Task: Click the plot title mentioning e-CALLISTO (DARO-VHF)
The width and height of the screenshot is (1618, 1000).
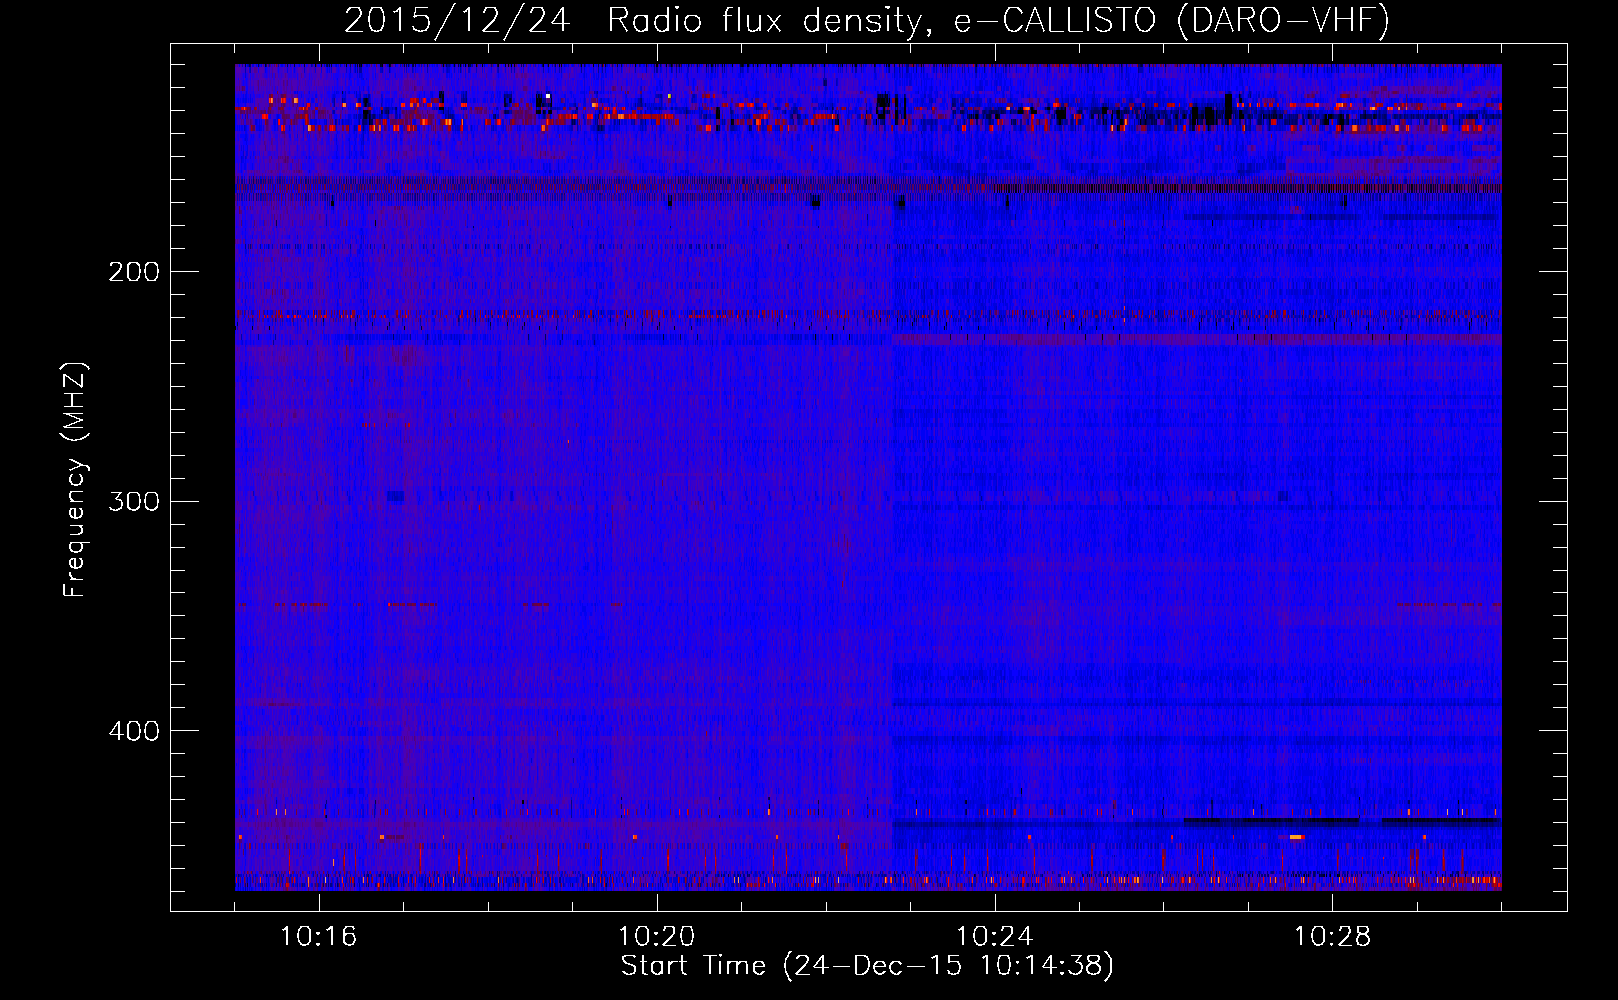Action: 867,20
